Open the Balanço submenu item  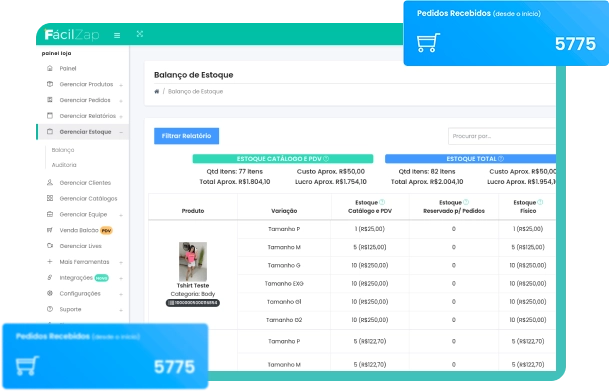tap(63, 150)
